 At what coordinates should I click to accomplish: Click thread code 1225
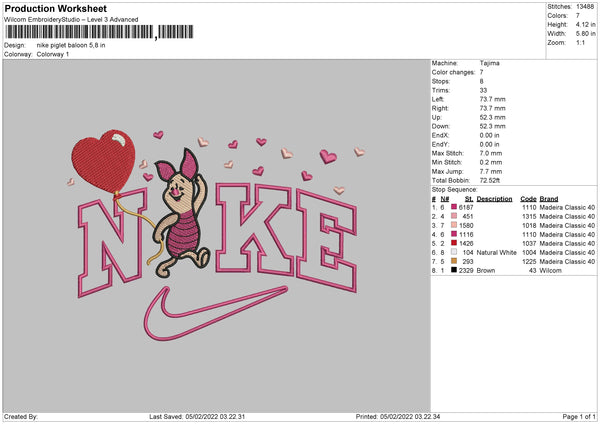click(529, 261)
